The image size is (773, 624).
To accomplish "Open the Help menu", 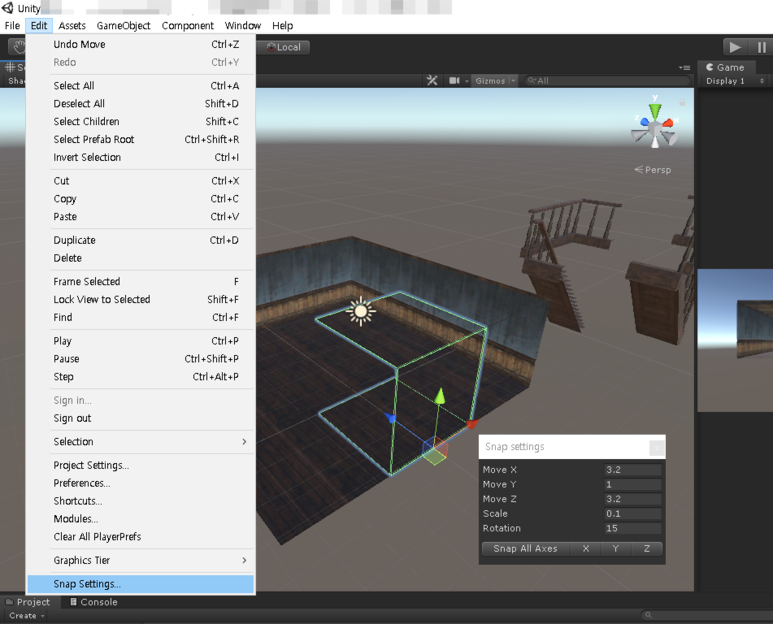I will 282,26.
